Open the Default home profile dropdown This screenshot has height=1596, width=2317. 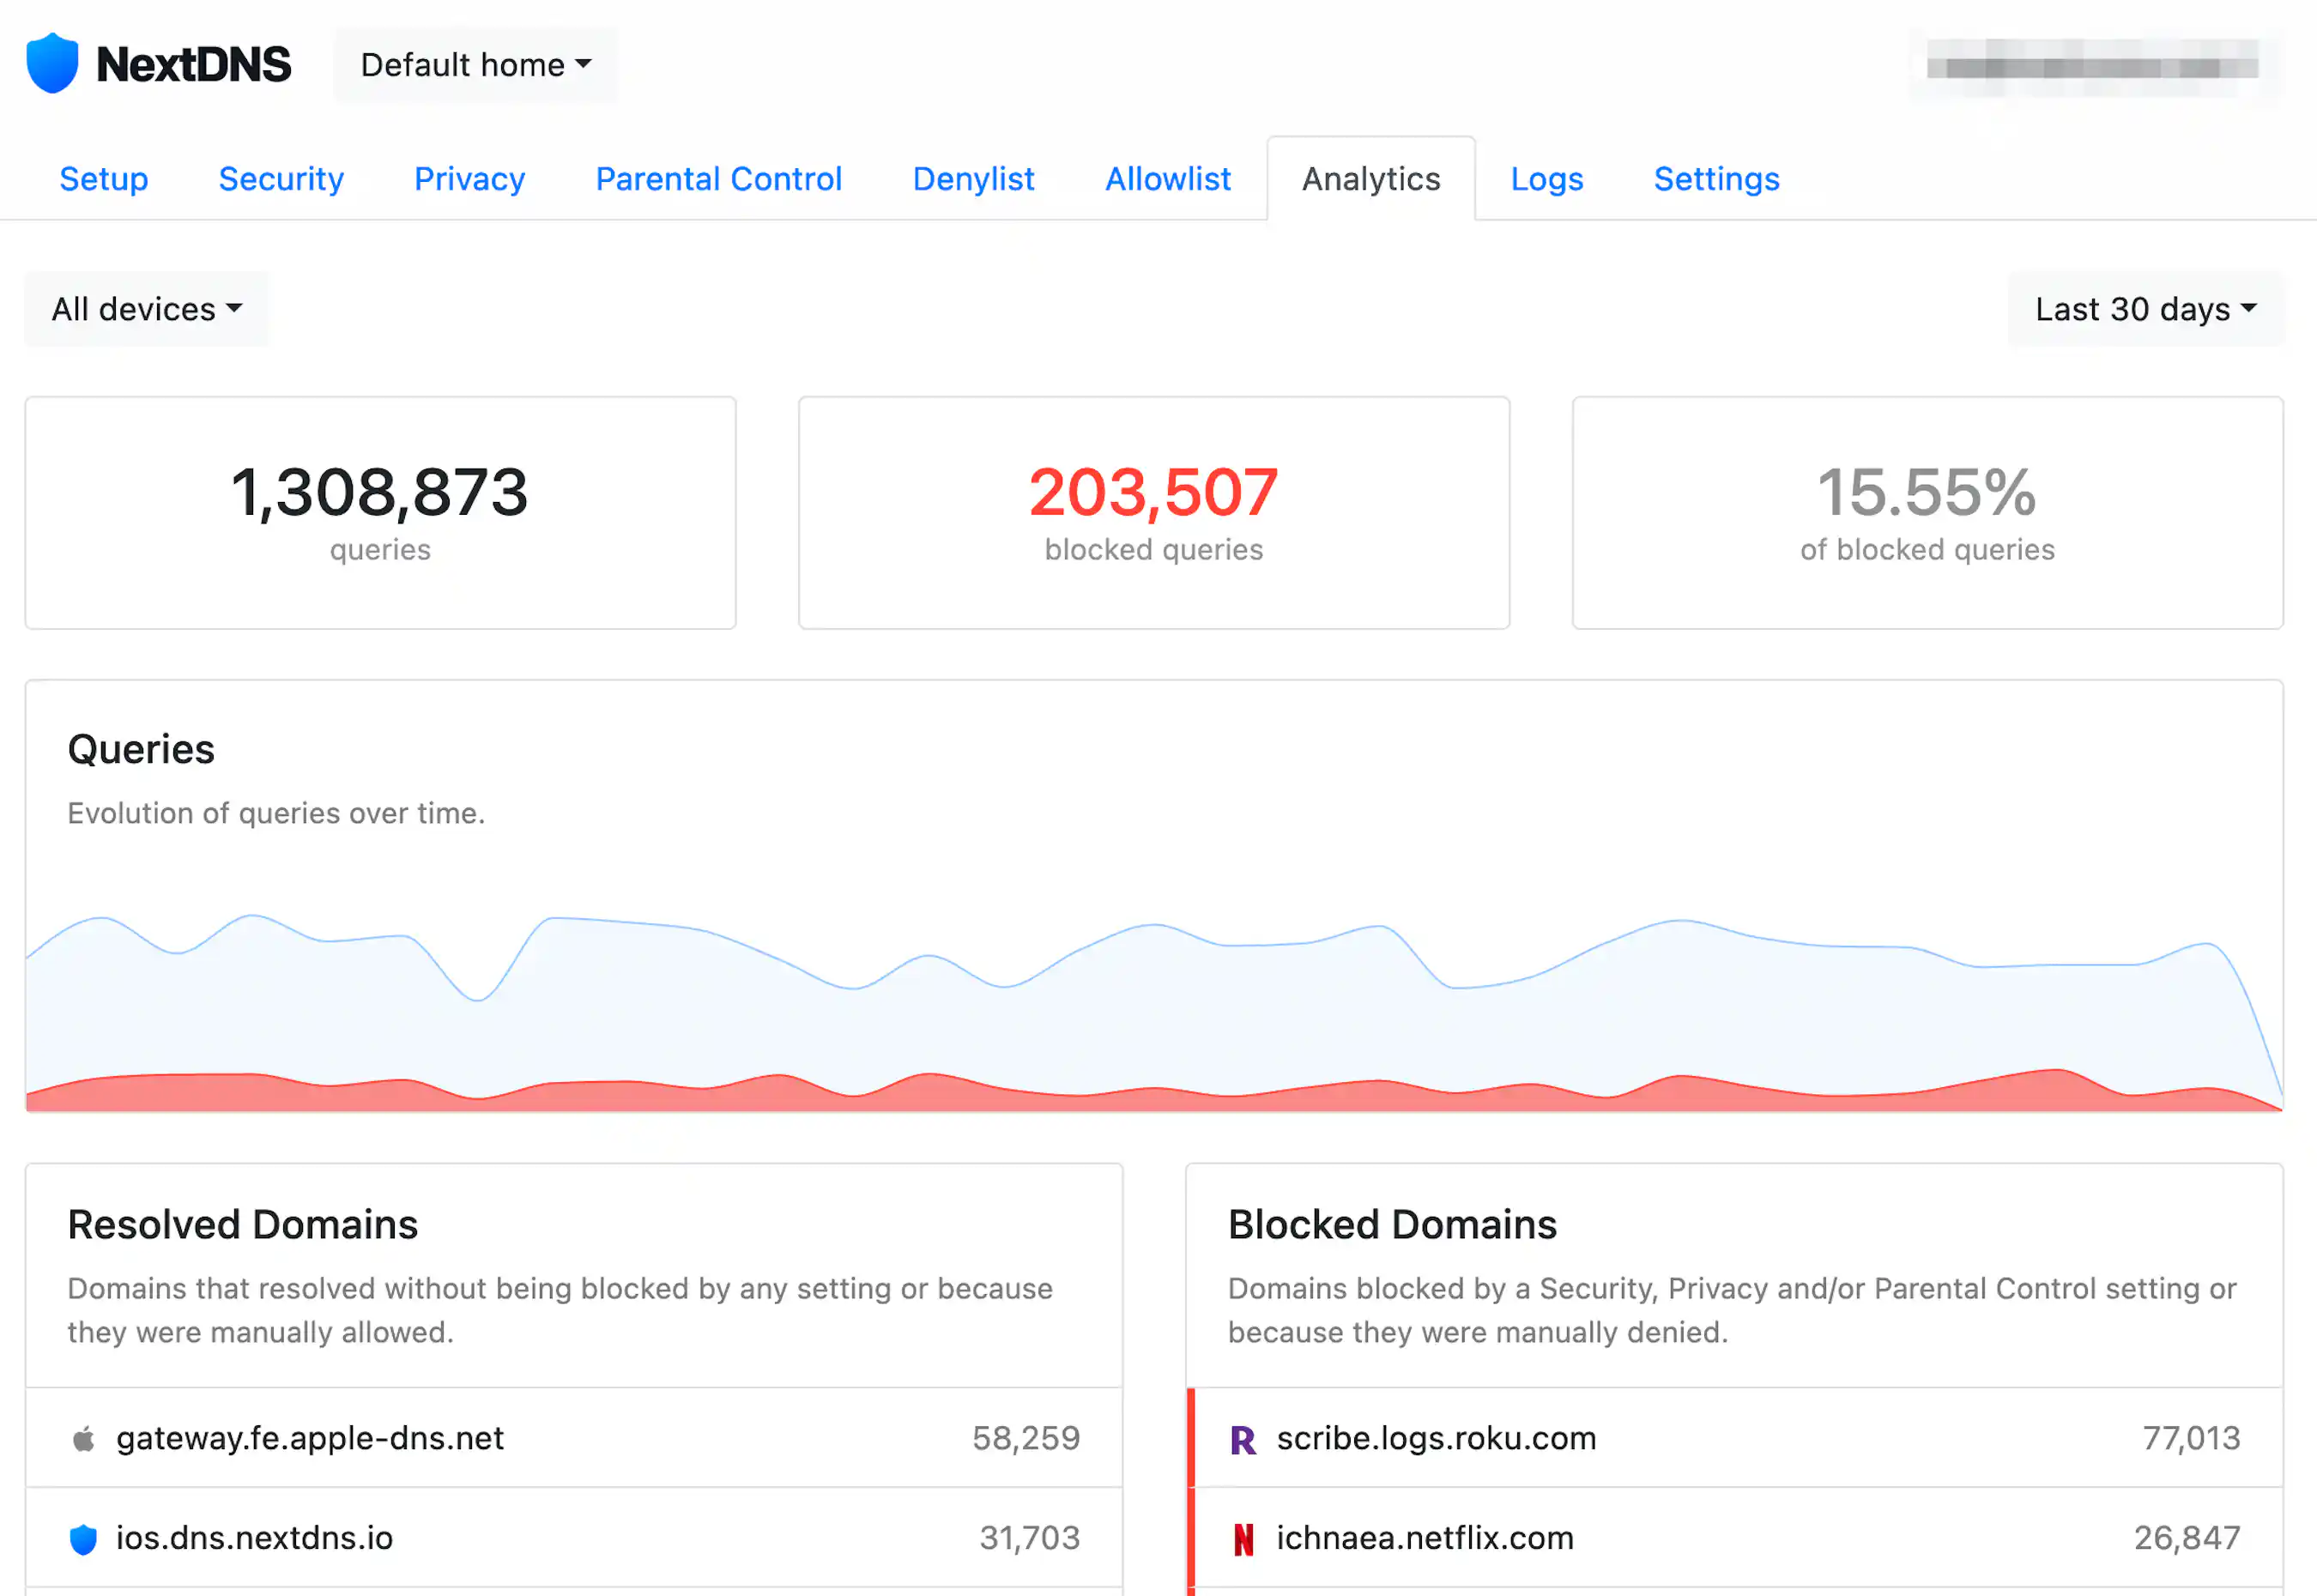point(475,64)
